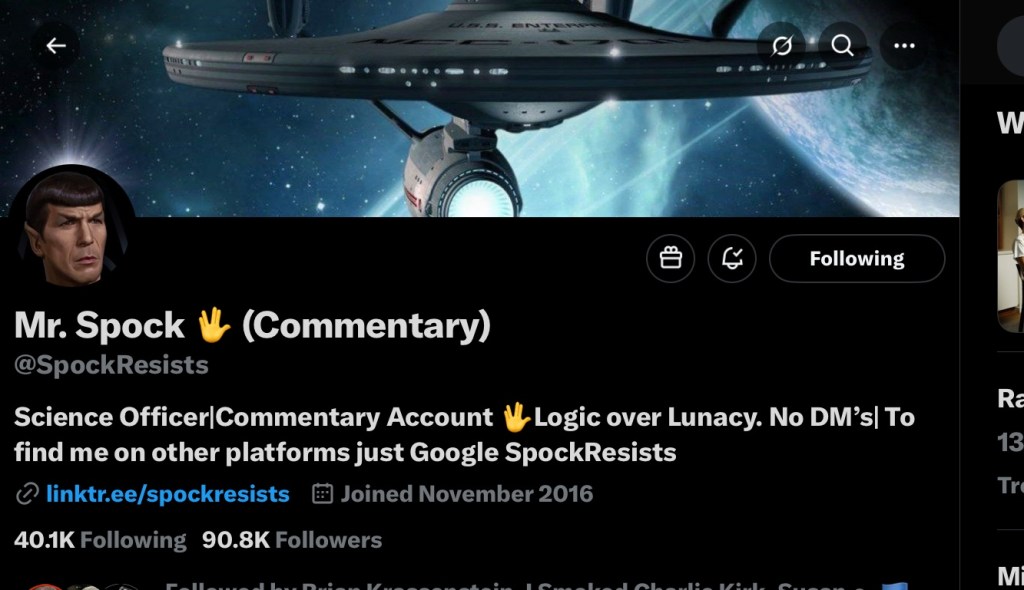The height and width of the screenshot is (590, 1024).
Task: Toggle the Following button to unfollow
Action: 857,259
